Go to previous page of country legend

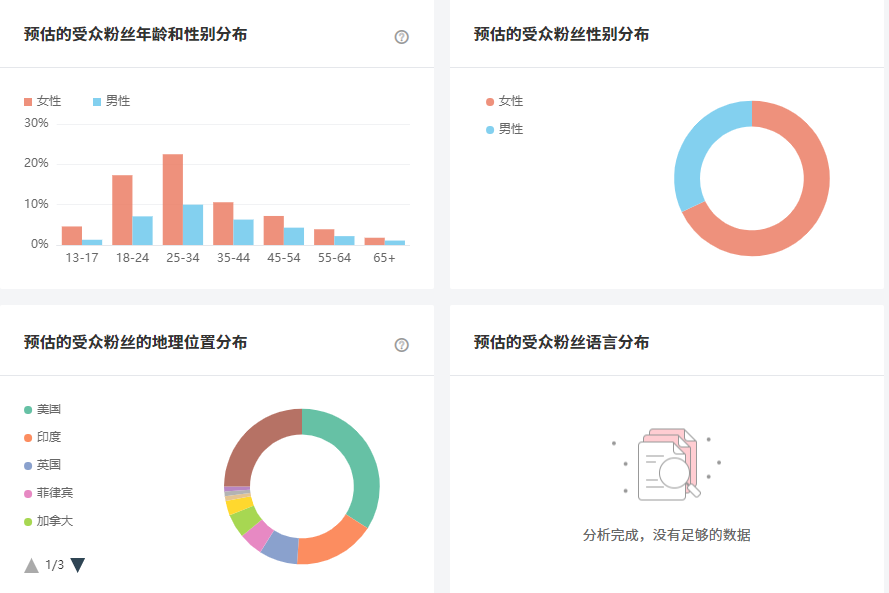31,566
